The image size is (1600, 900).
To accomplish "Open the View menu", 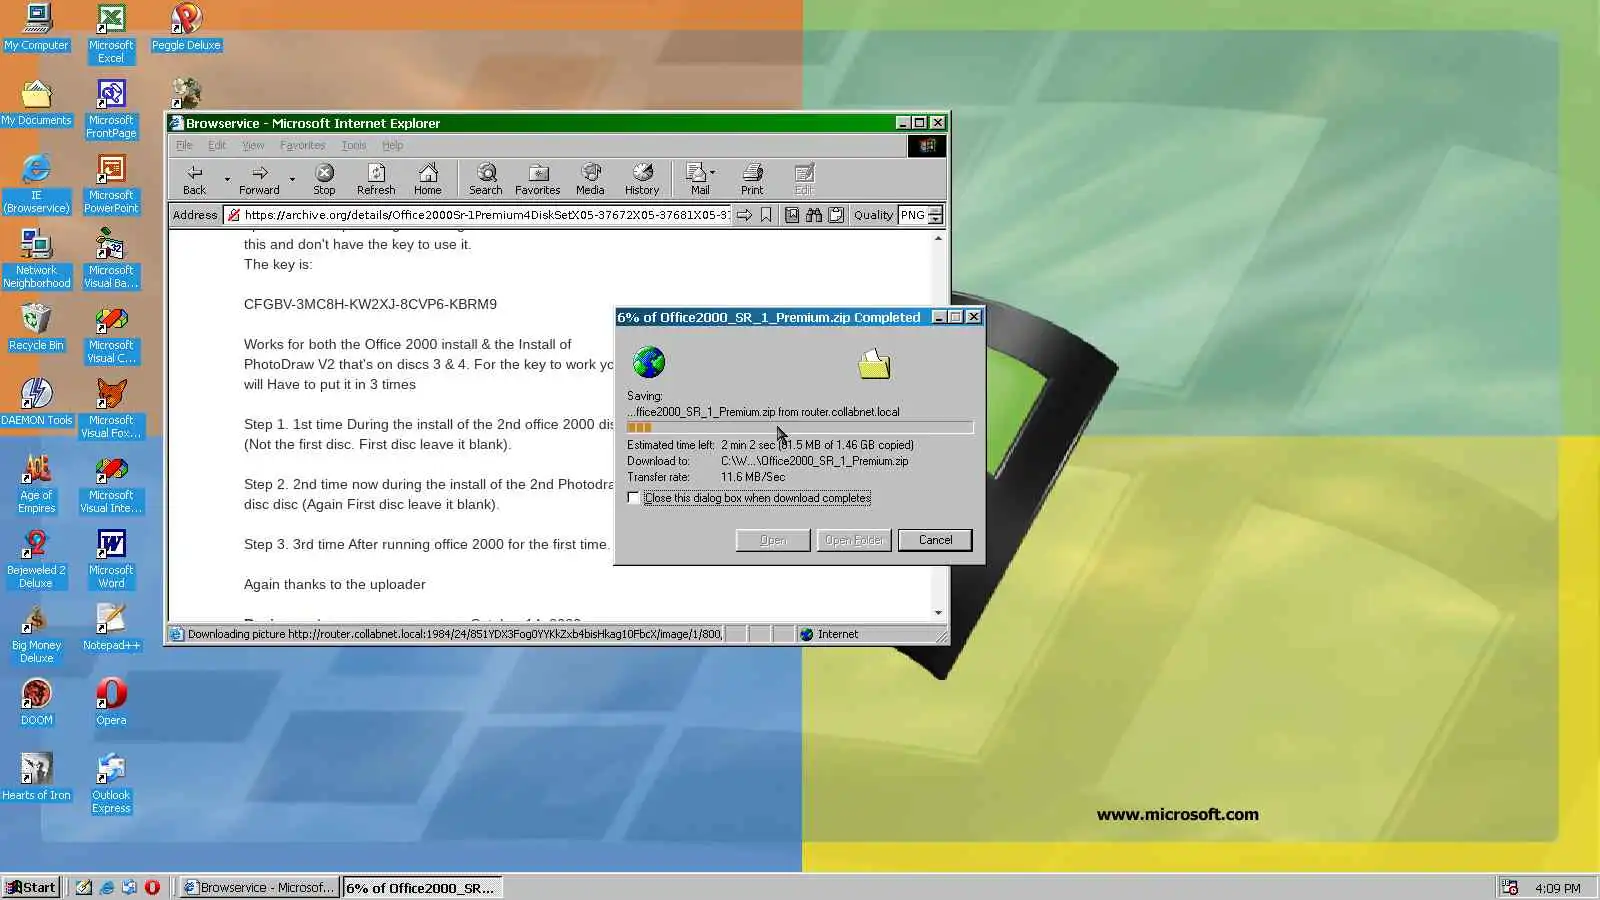I will 253,145.
